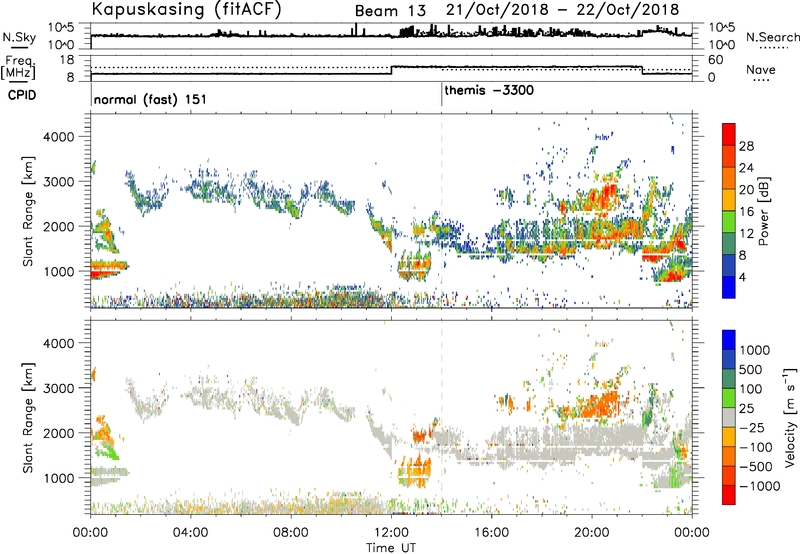This screenshot has width=800, height=554.
Task: Click the dashed themis start line in the power plot
Action: click(x=442, y=211)
